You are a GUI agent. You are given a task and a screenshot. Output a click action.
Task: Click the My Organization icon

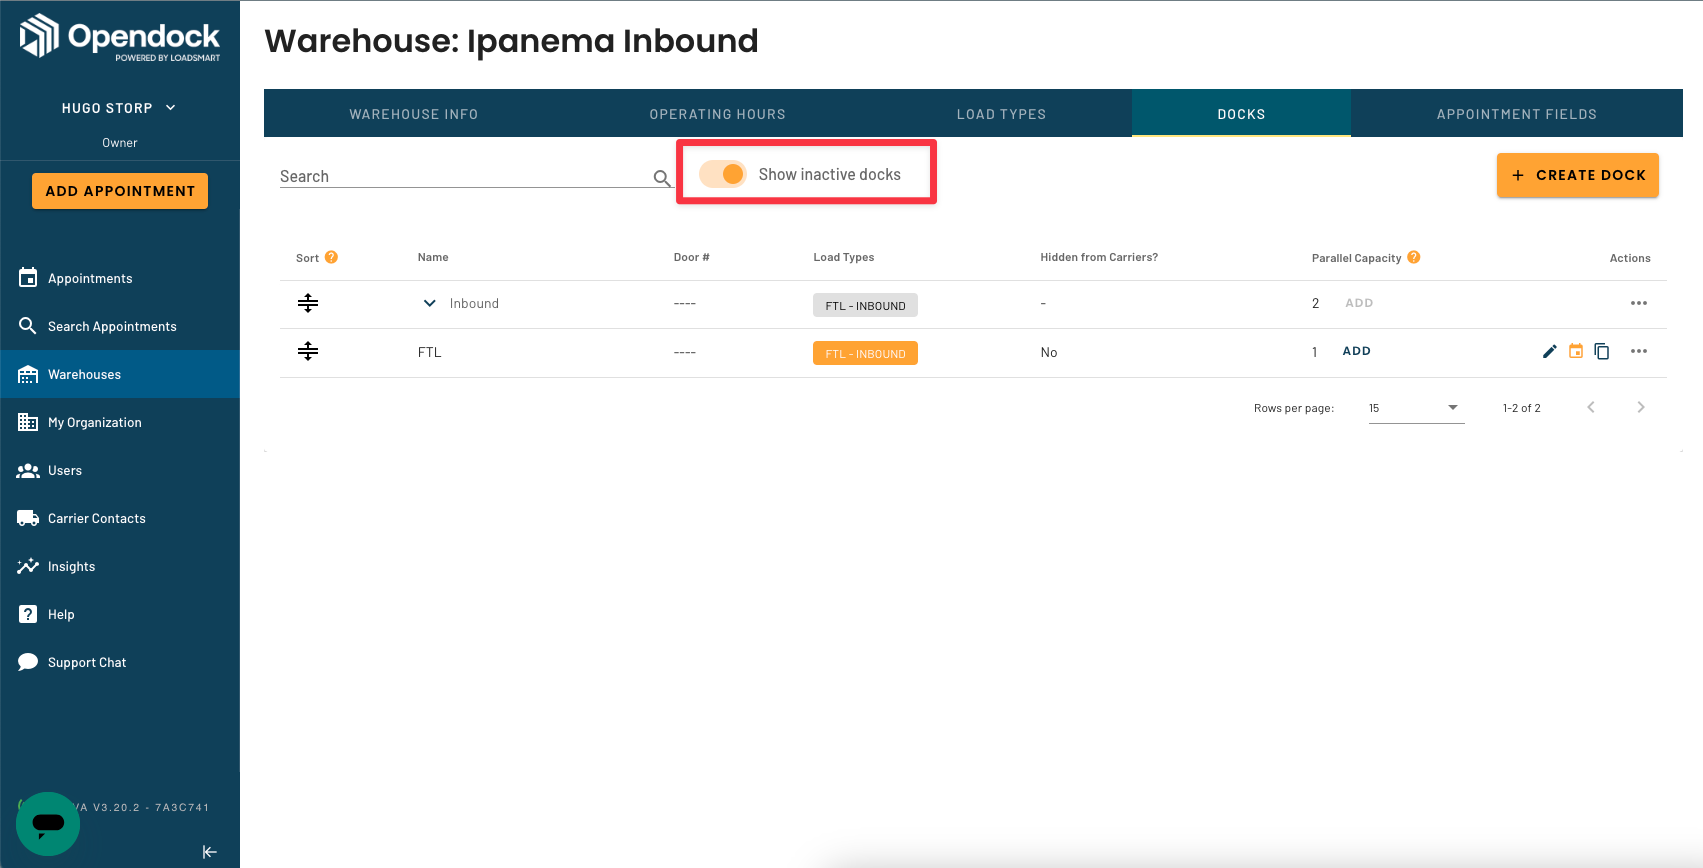(x=28, y=422)
